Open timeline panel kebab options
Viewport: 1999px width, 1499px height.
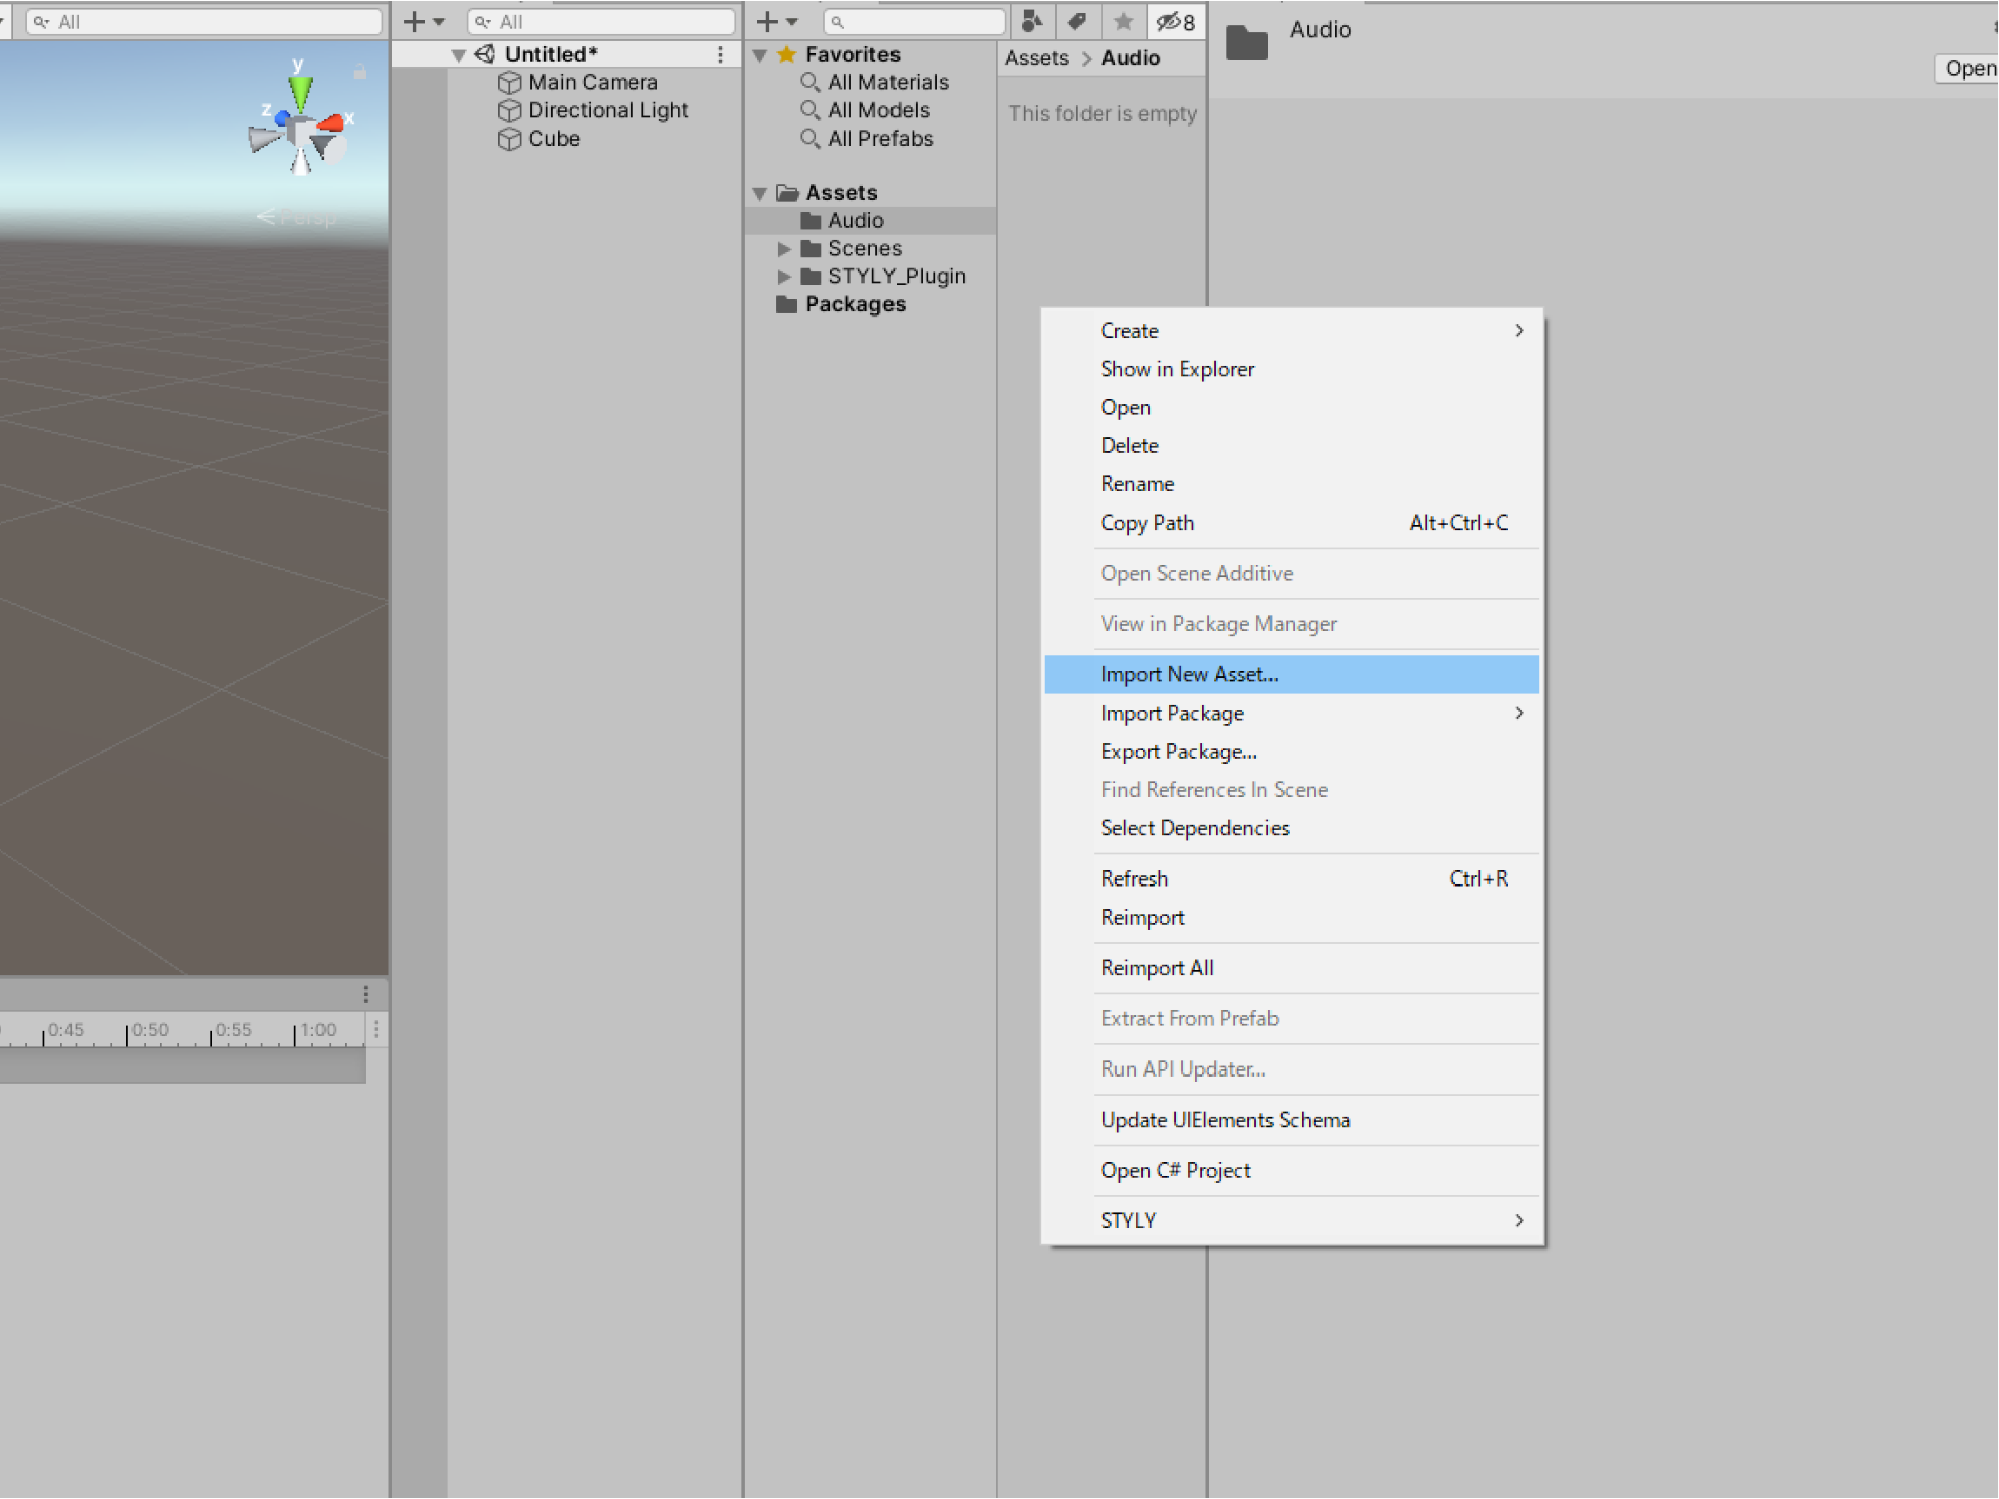(x=366, y=994)
